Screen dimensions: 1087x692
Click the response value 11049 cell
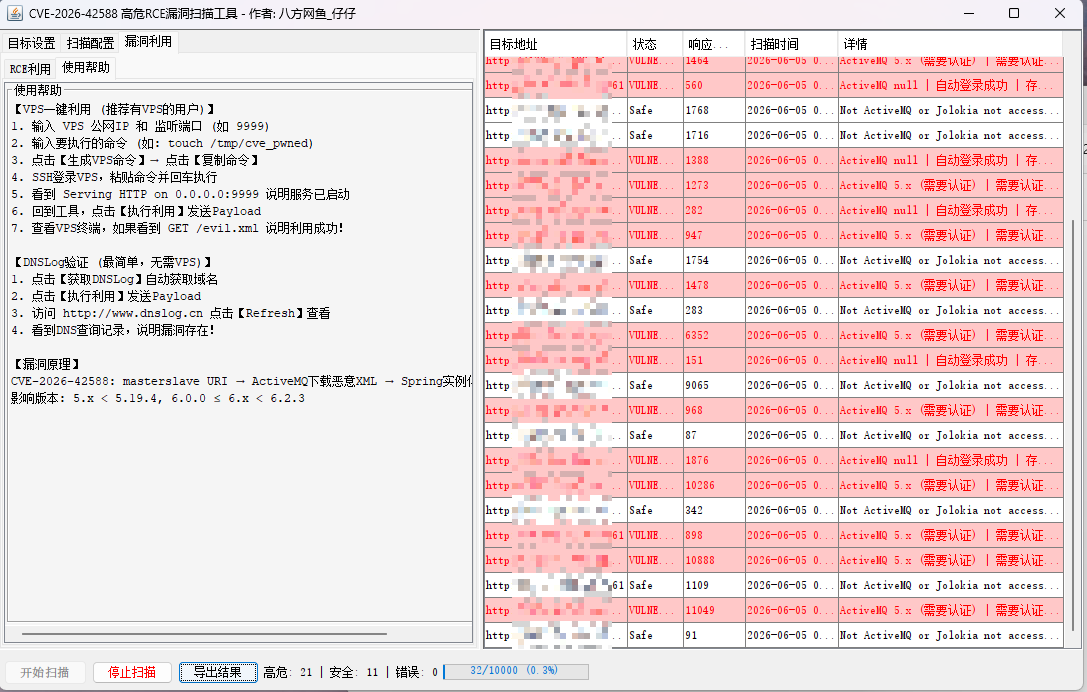click(x=714, y=609)
